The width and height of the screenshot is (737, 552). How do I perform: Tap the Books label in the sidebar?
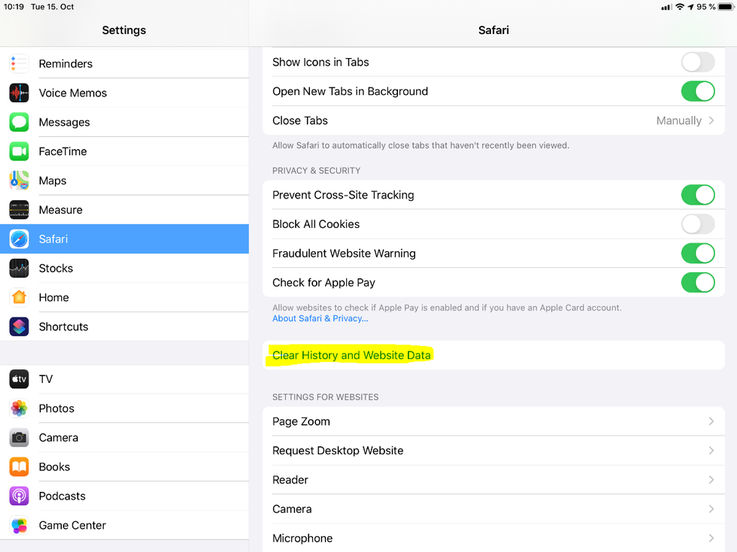[55, 466]
